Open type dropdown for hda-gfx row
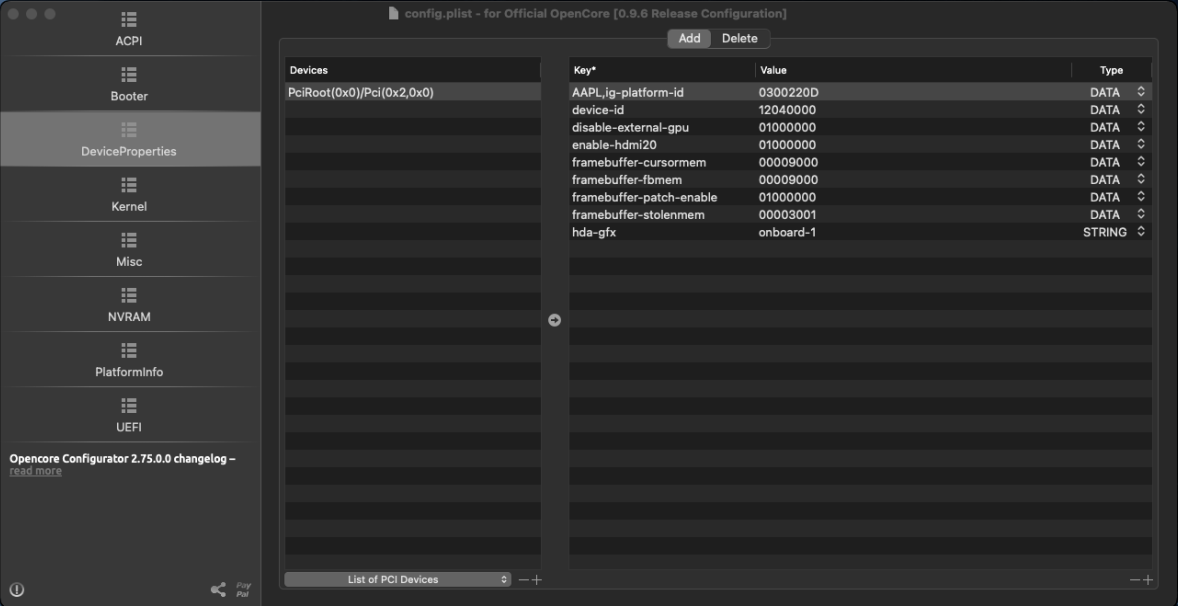 click(x=1141, y=232)
